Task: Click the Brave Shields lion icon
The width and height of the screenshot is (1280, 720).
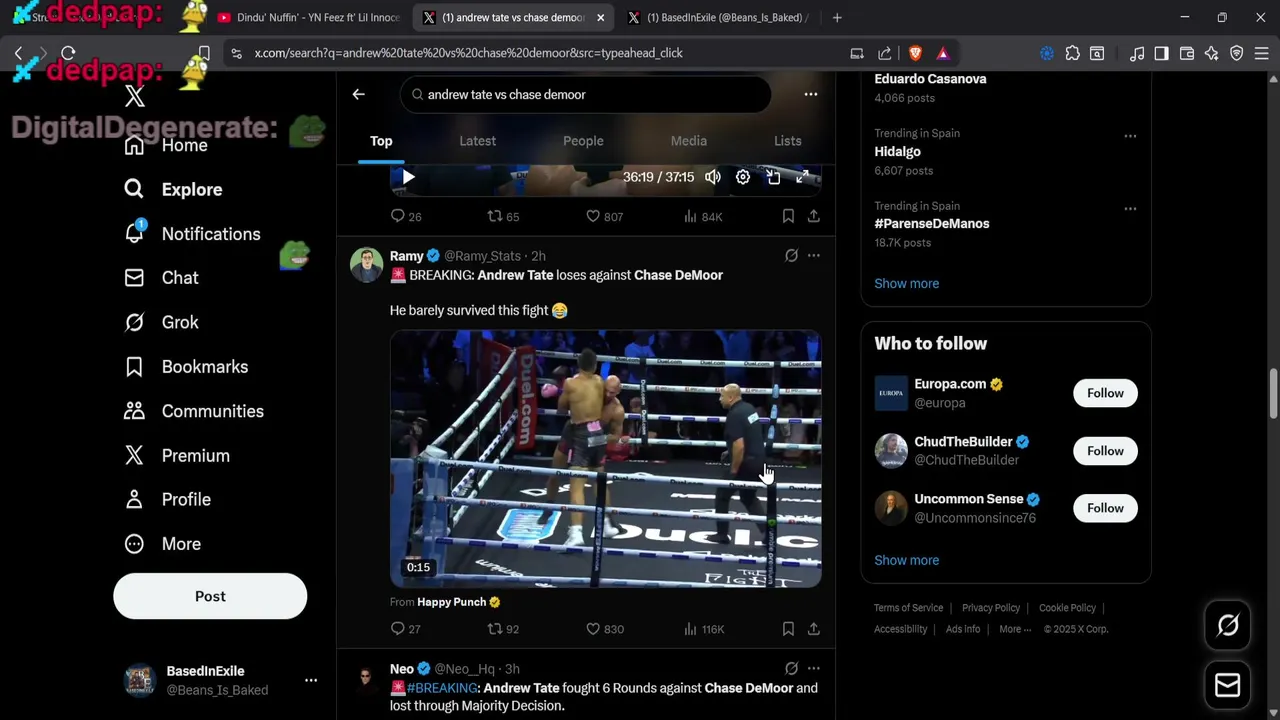Action: pyautogui.click(x=915, y=53)
